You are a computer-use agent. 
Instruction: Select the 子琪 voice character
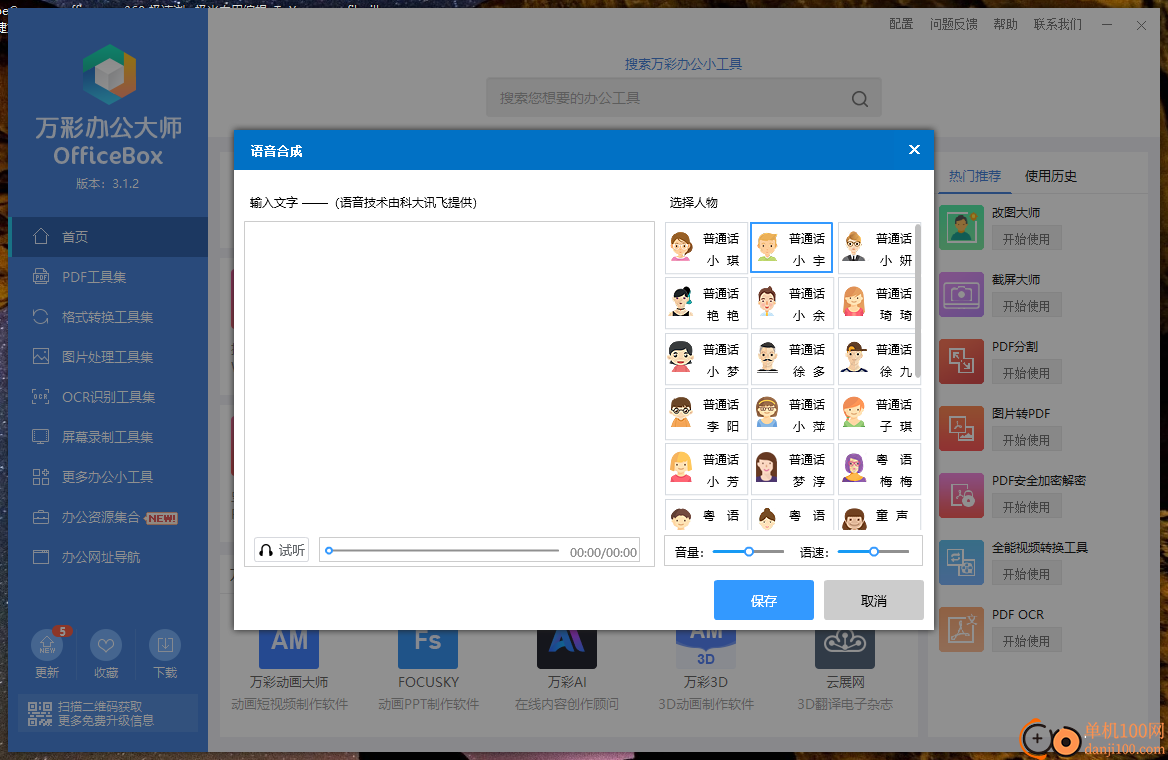[x=877, y=414]
